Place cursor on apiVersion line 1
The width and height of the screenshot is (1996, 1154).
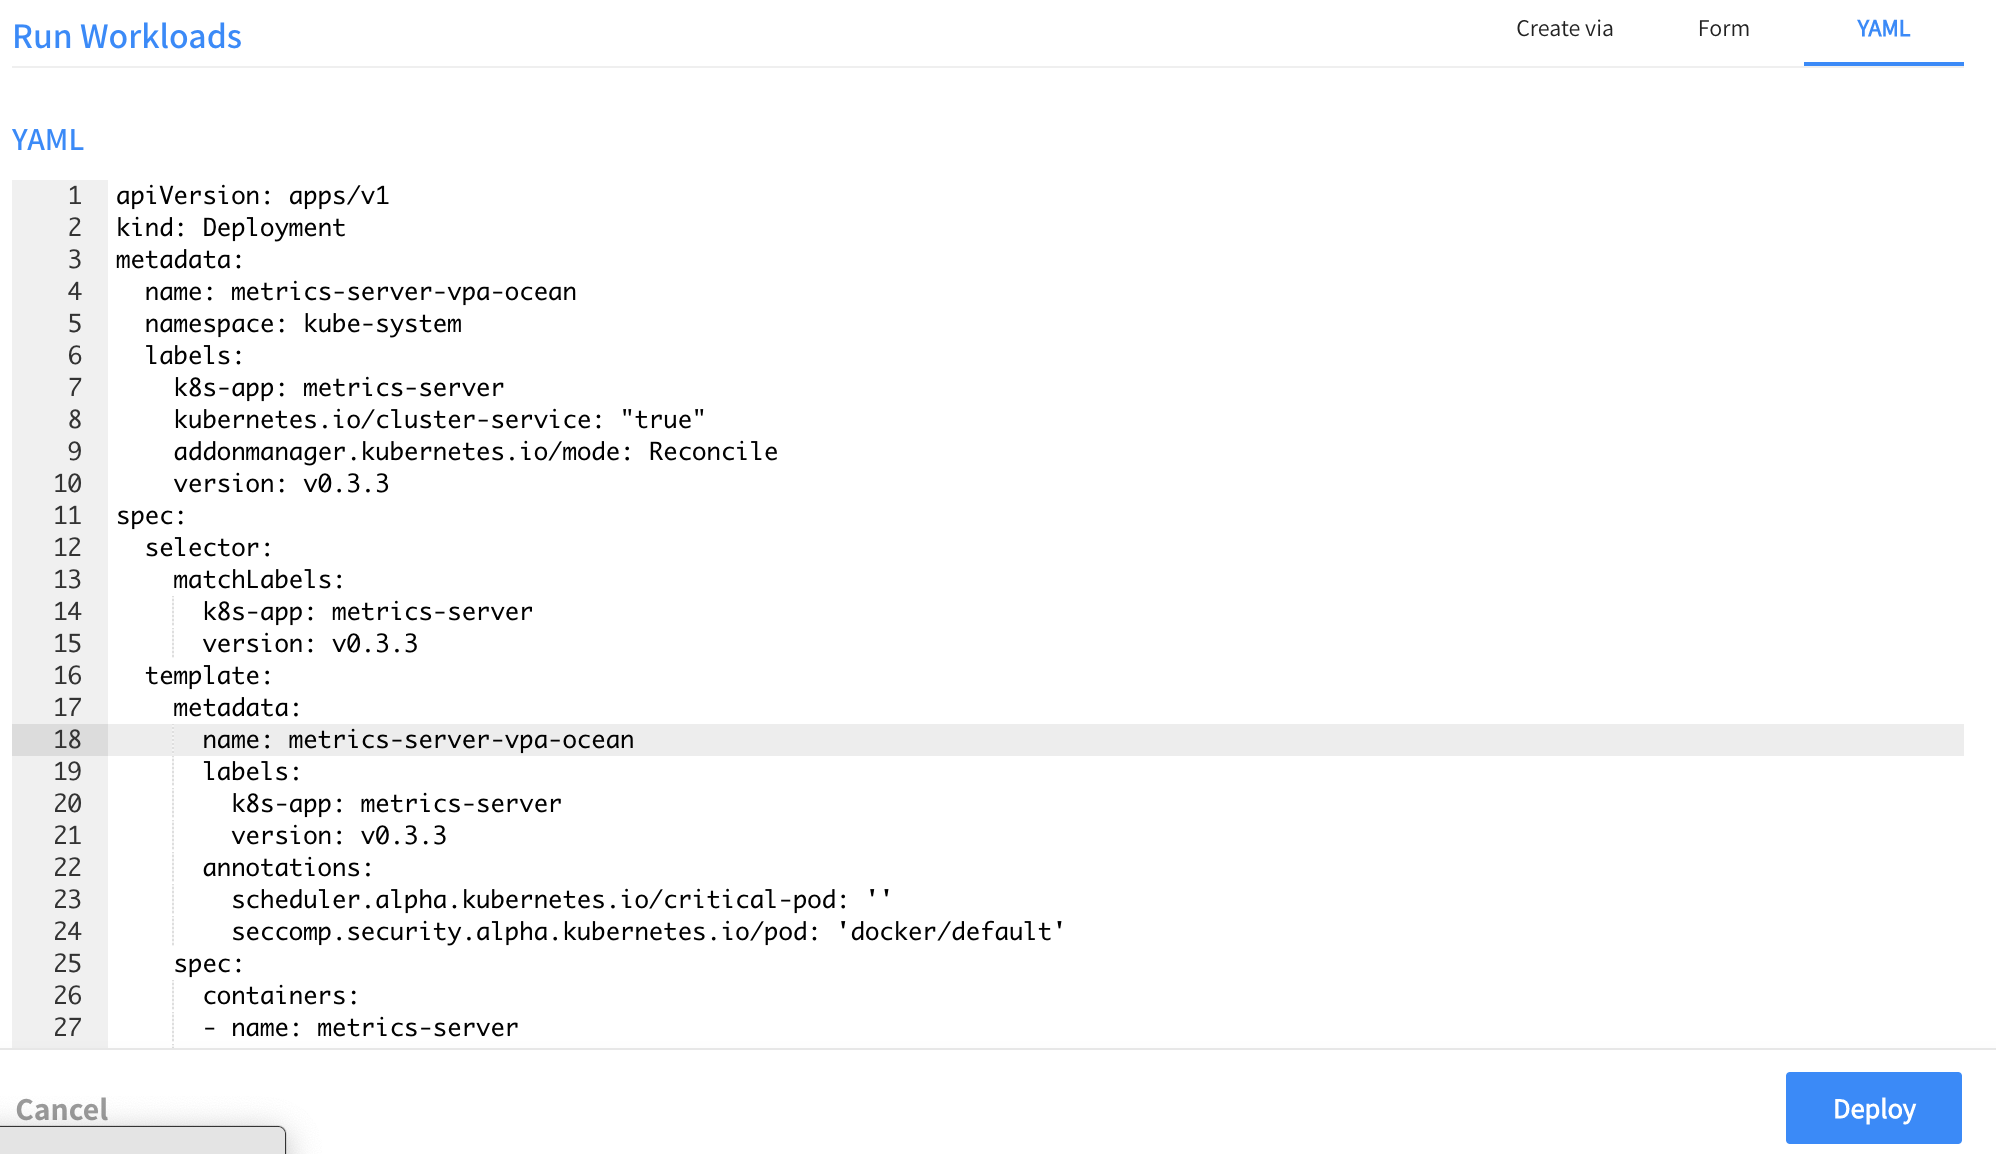(x=252, y=196)
